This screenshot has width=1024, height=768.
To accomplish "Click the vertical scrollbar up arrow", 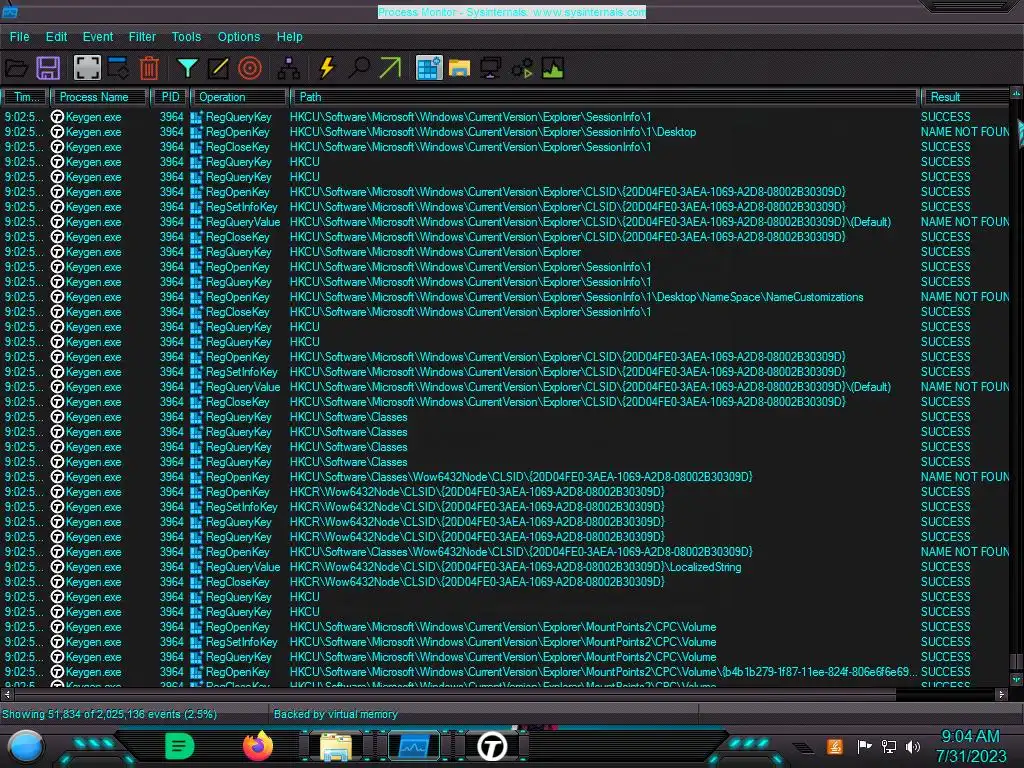I will click(x=1016, y=94).
